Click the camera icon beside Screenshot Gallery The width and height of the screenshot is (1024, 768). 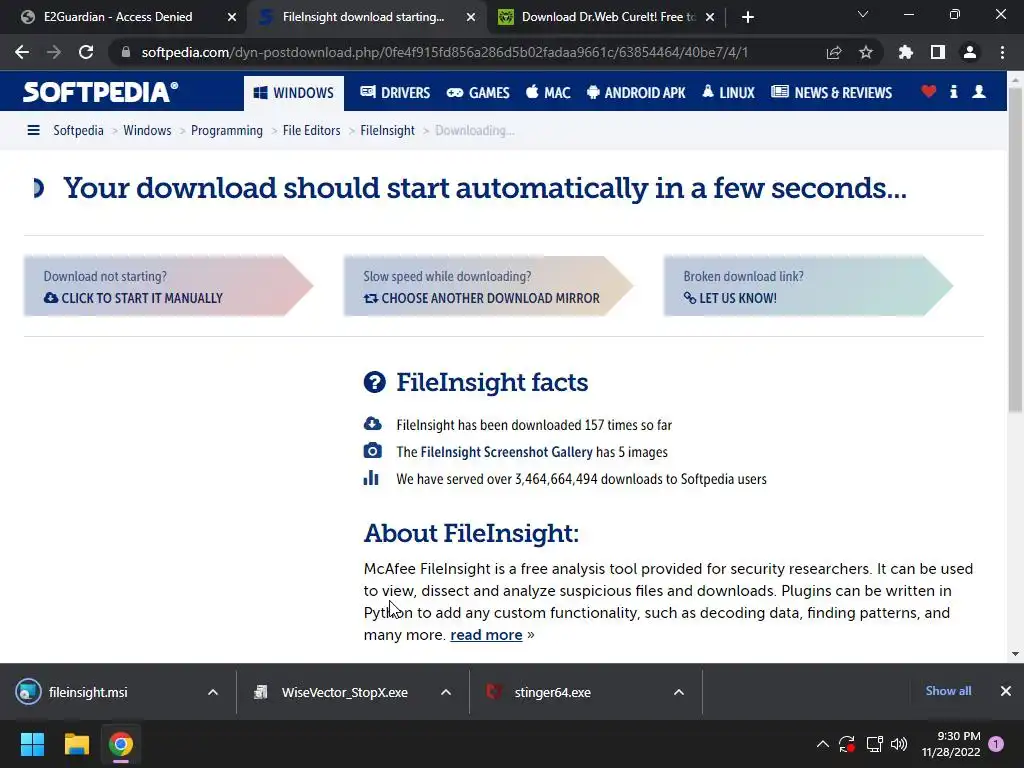[372, 451]
